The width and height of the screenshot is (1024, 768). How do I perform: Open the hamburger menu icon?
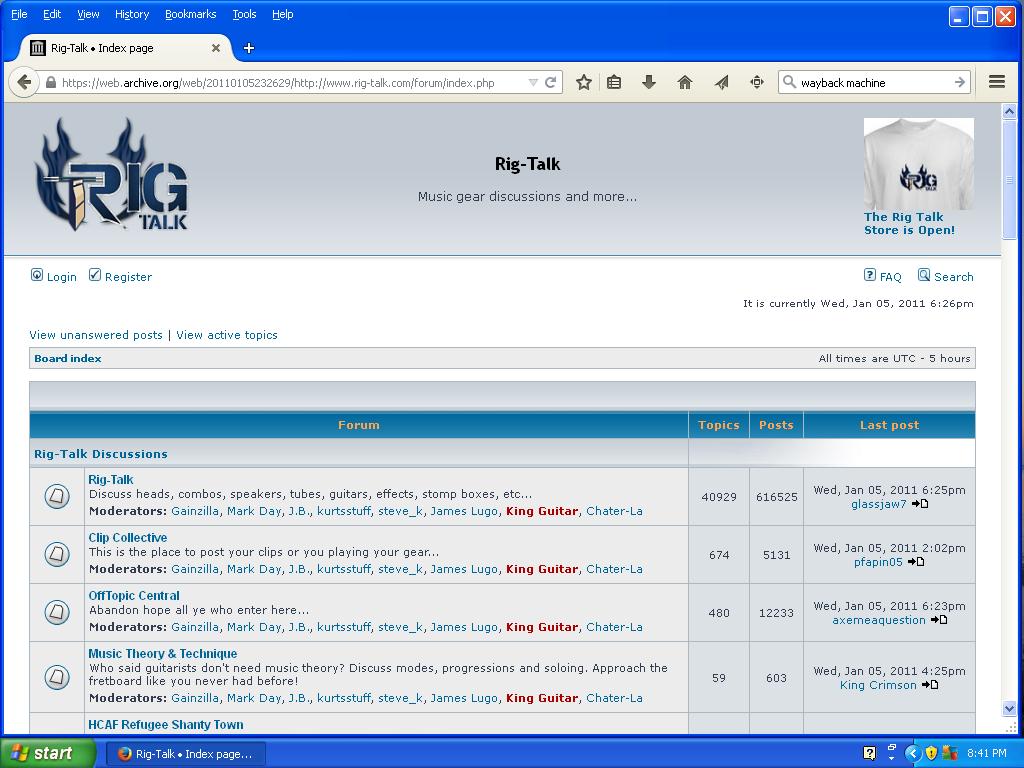(997, 82)
